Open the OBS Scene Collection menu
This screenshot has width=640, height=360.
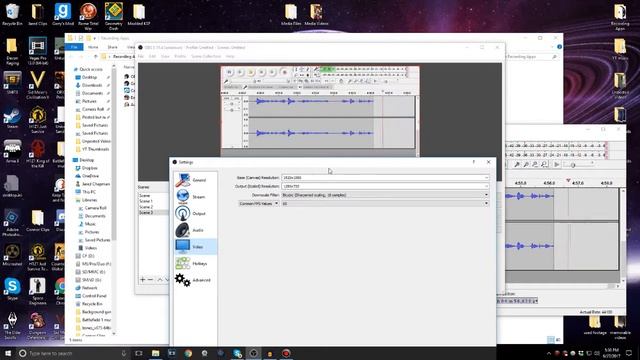pyautogui.click(x=206, y=56)
